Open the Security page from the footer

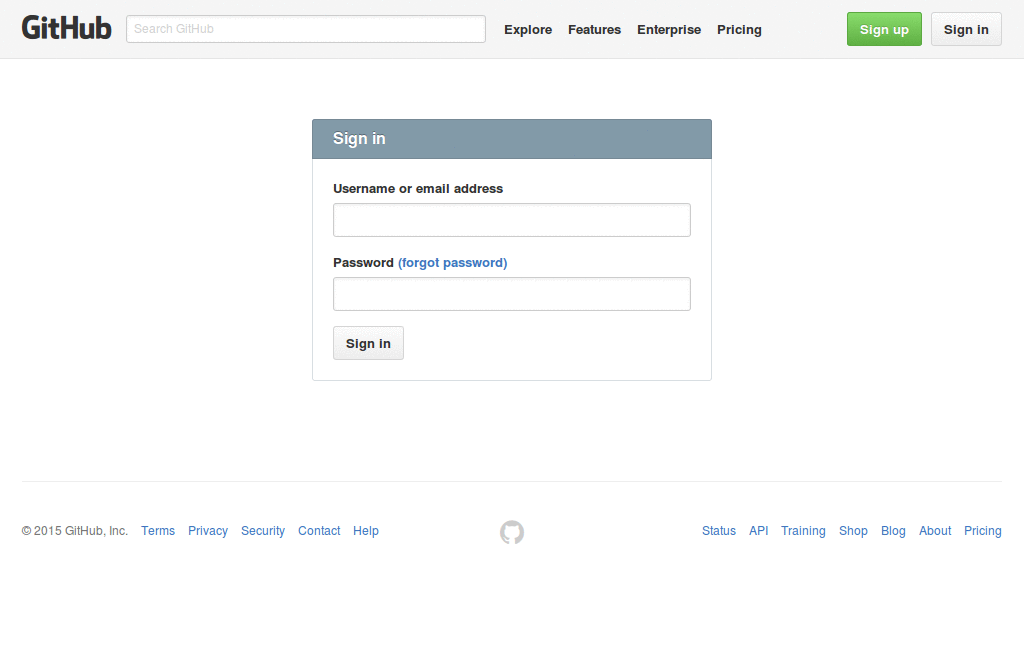[263, 531]
